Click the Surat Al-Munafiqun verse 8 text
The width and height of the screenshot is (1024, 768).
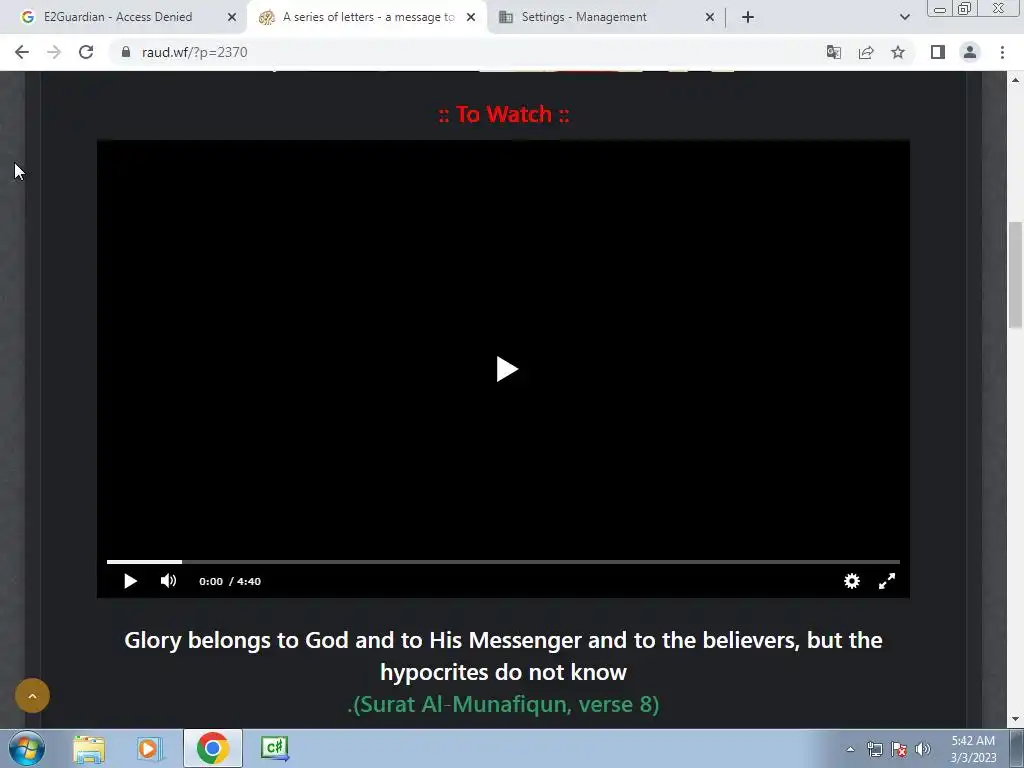pos(504,704)
